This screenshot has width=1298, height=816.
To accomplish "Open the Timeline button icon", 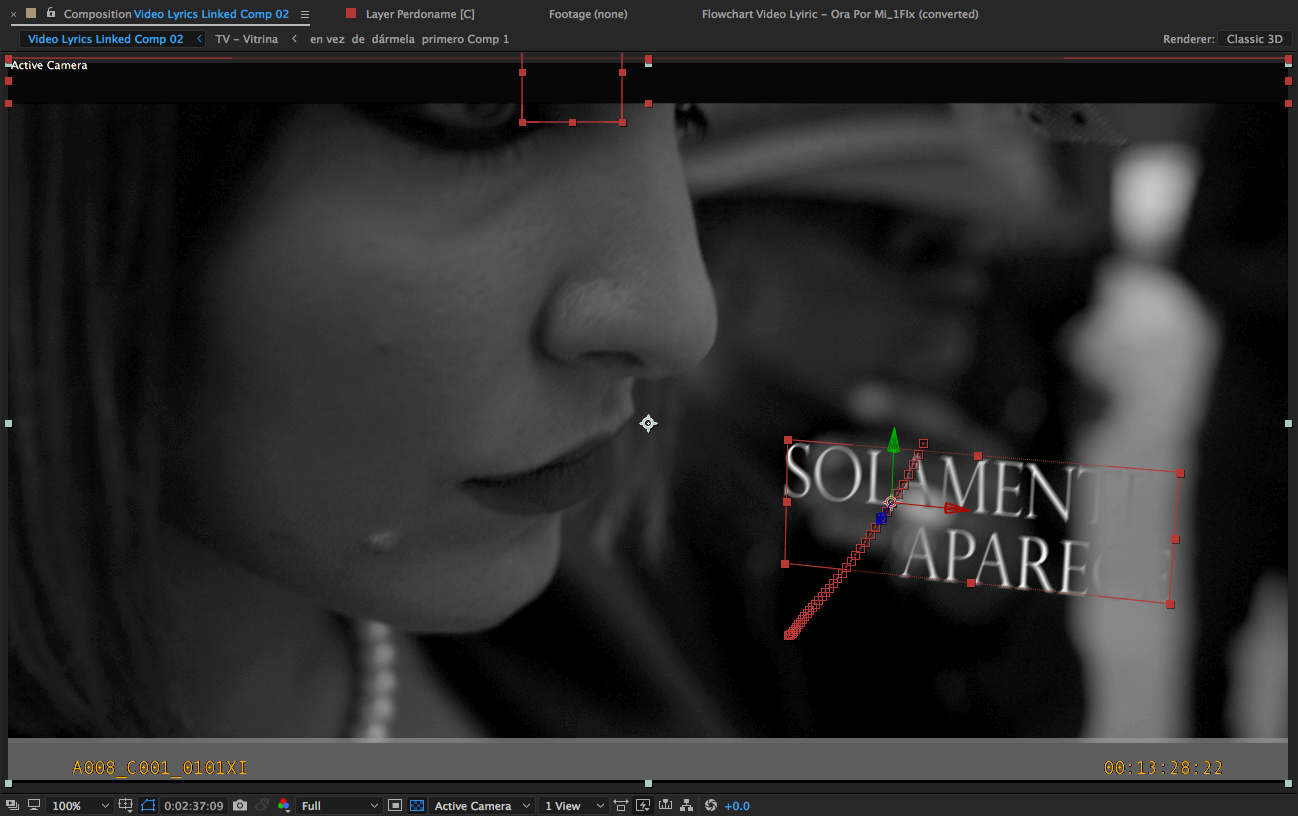I will click(x=665, y=805).
